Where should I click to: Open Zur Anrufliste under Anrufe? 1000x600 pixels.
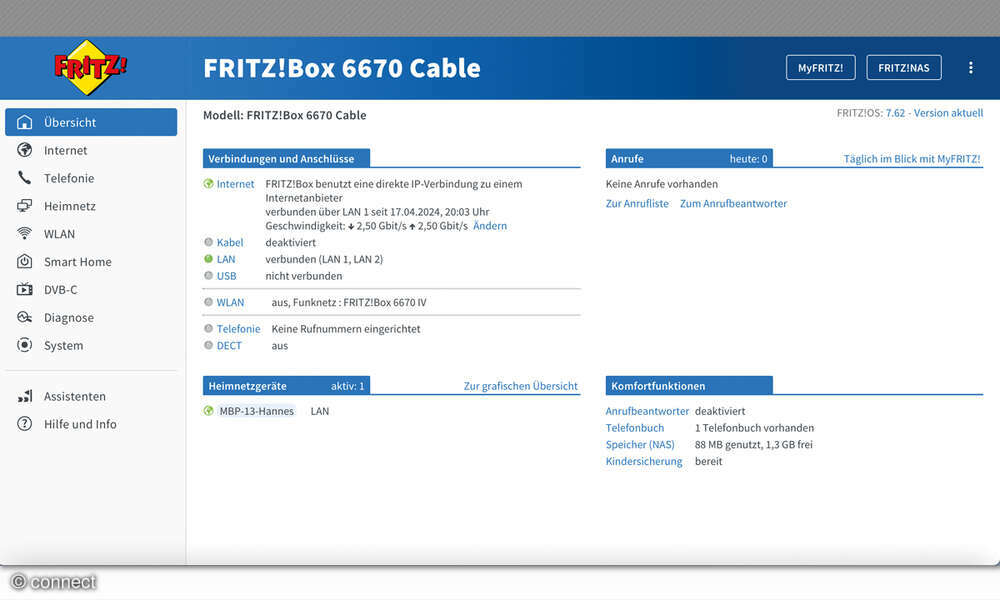pos(635,203)
